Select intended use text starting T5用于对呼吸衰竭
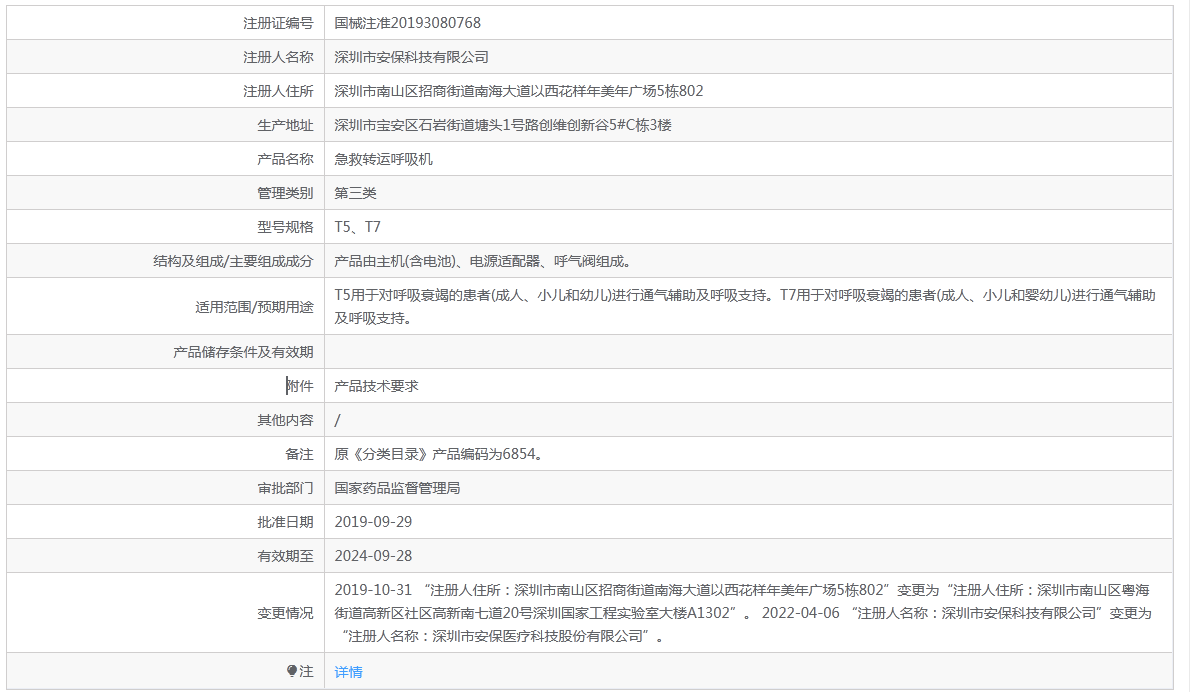Screen dimensions: 1192x692 [745, 306]
